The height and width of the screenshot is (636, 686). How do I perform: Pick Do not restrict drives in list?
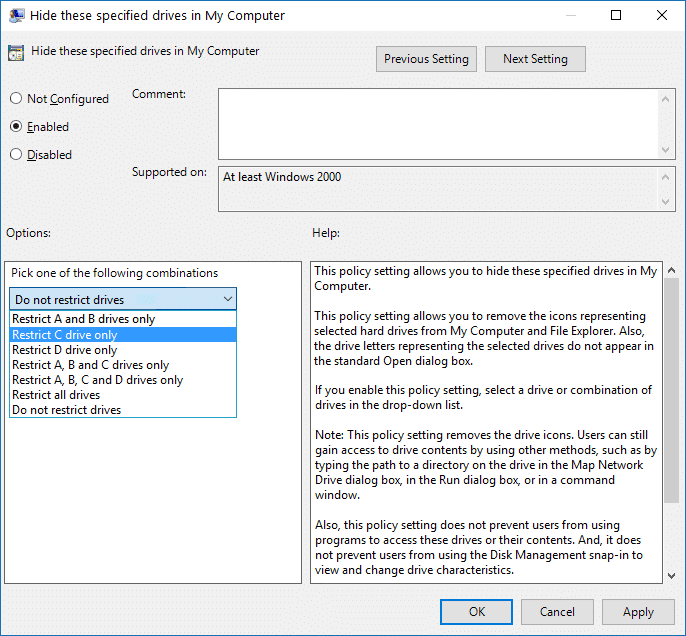click(67, 410)
